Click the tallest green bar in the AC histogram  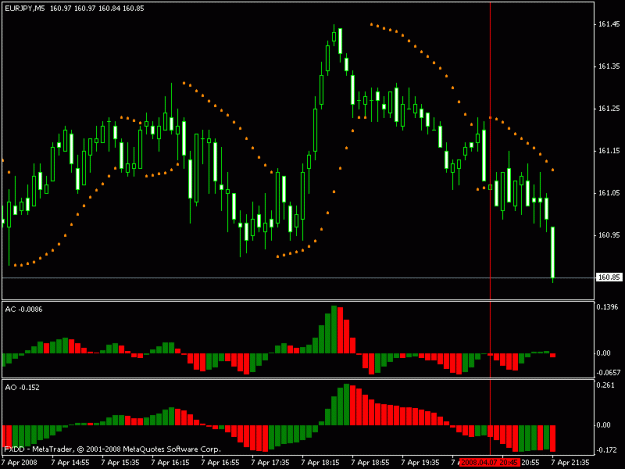[334, 330]
